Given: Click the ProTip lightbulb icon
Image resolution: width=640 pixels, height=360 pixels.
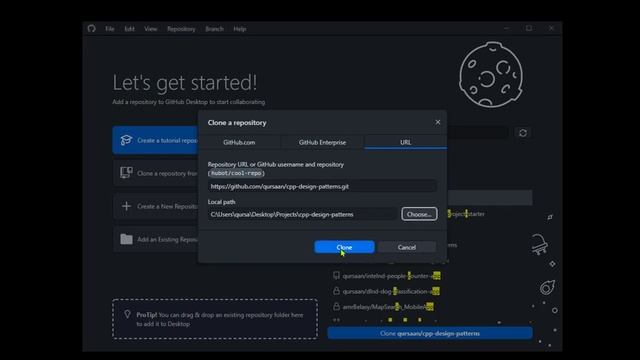Looking at the screenshot, I should [x=127, y=314].
